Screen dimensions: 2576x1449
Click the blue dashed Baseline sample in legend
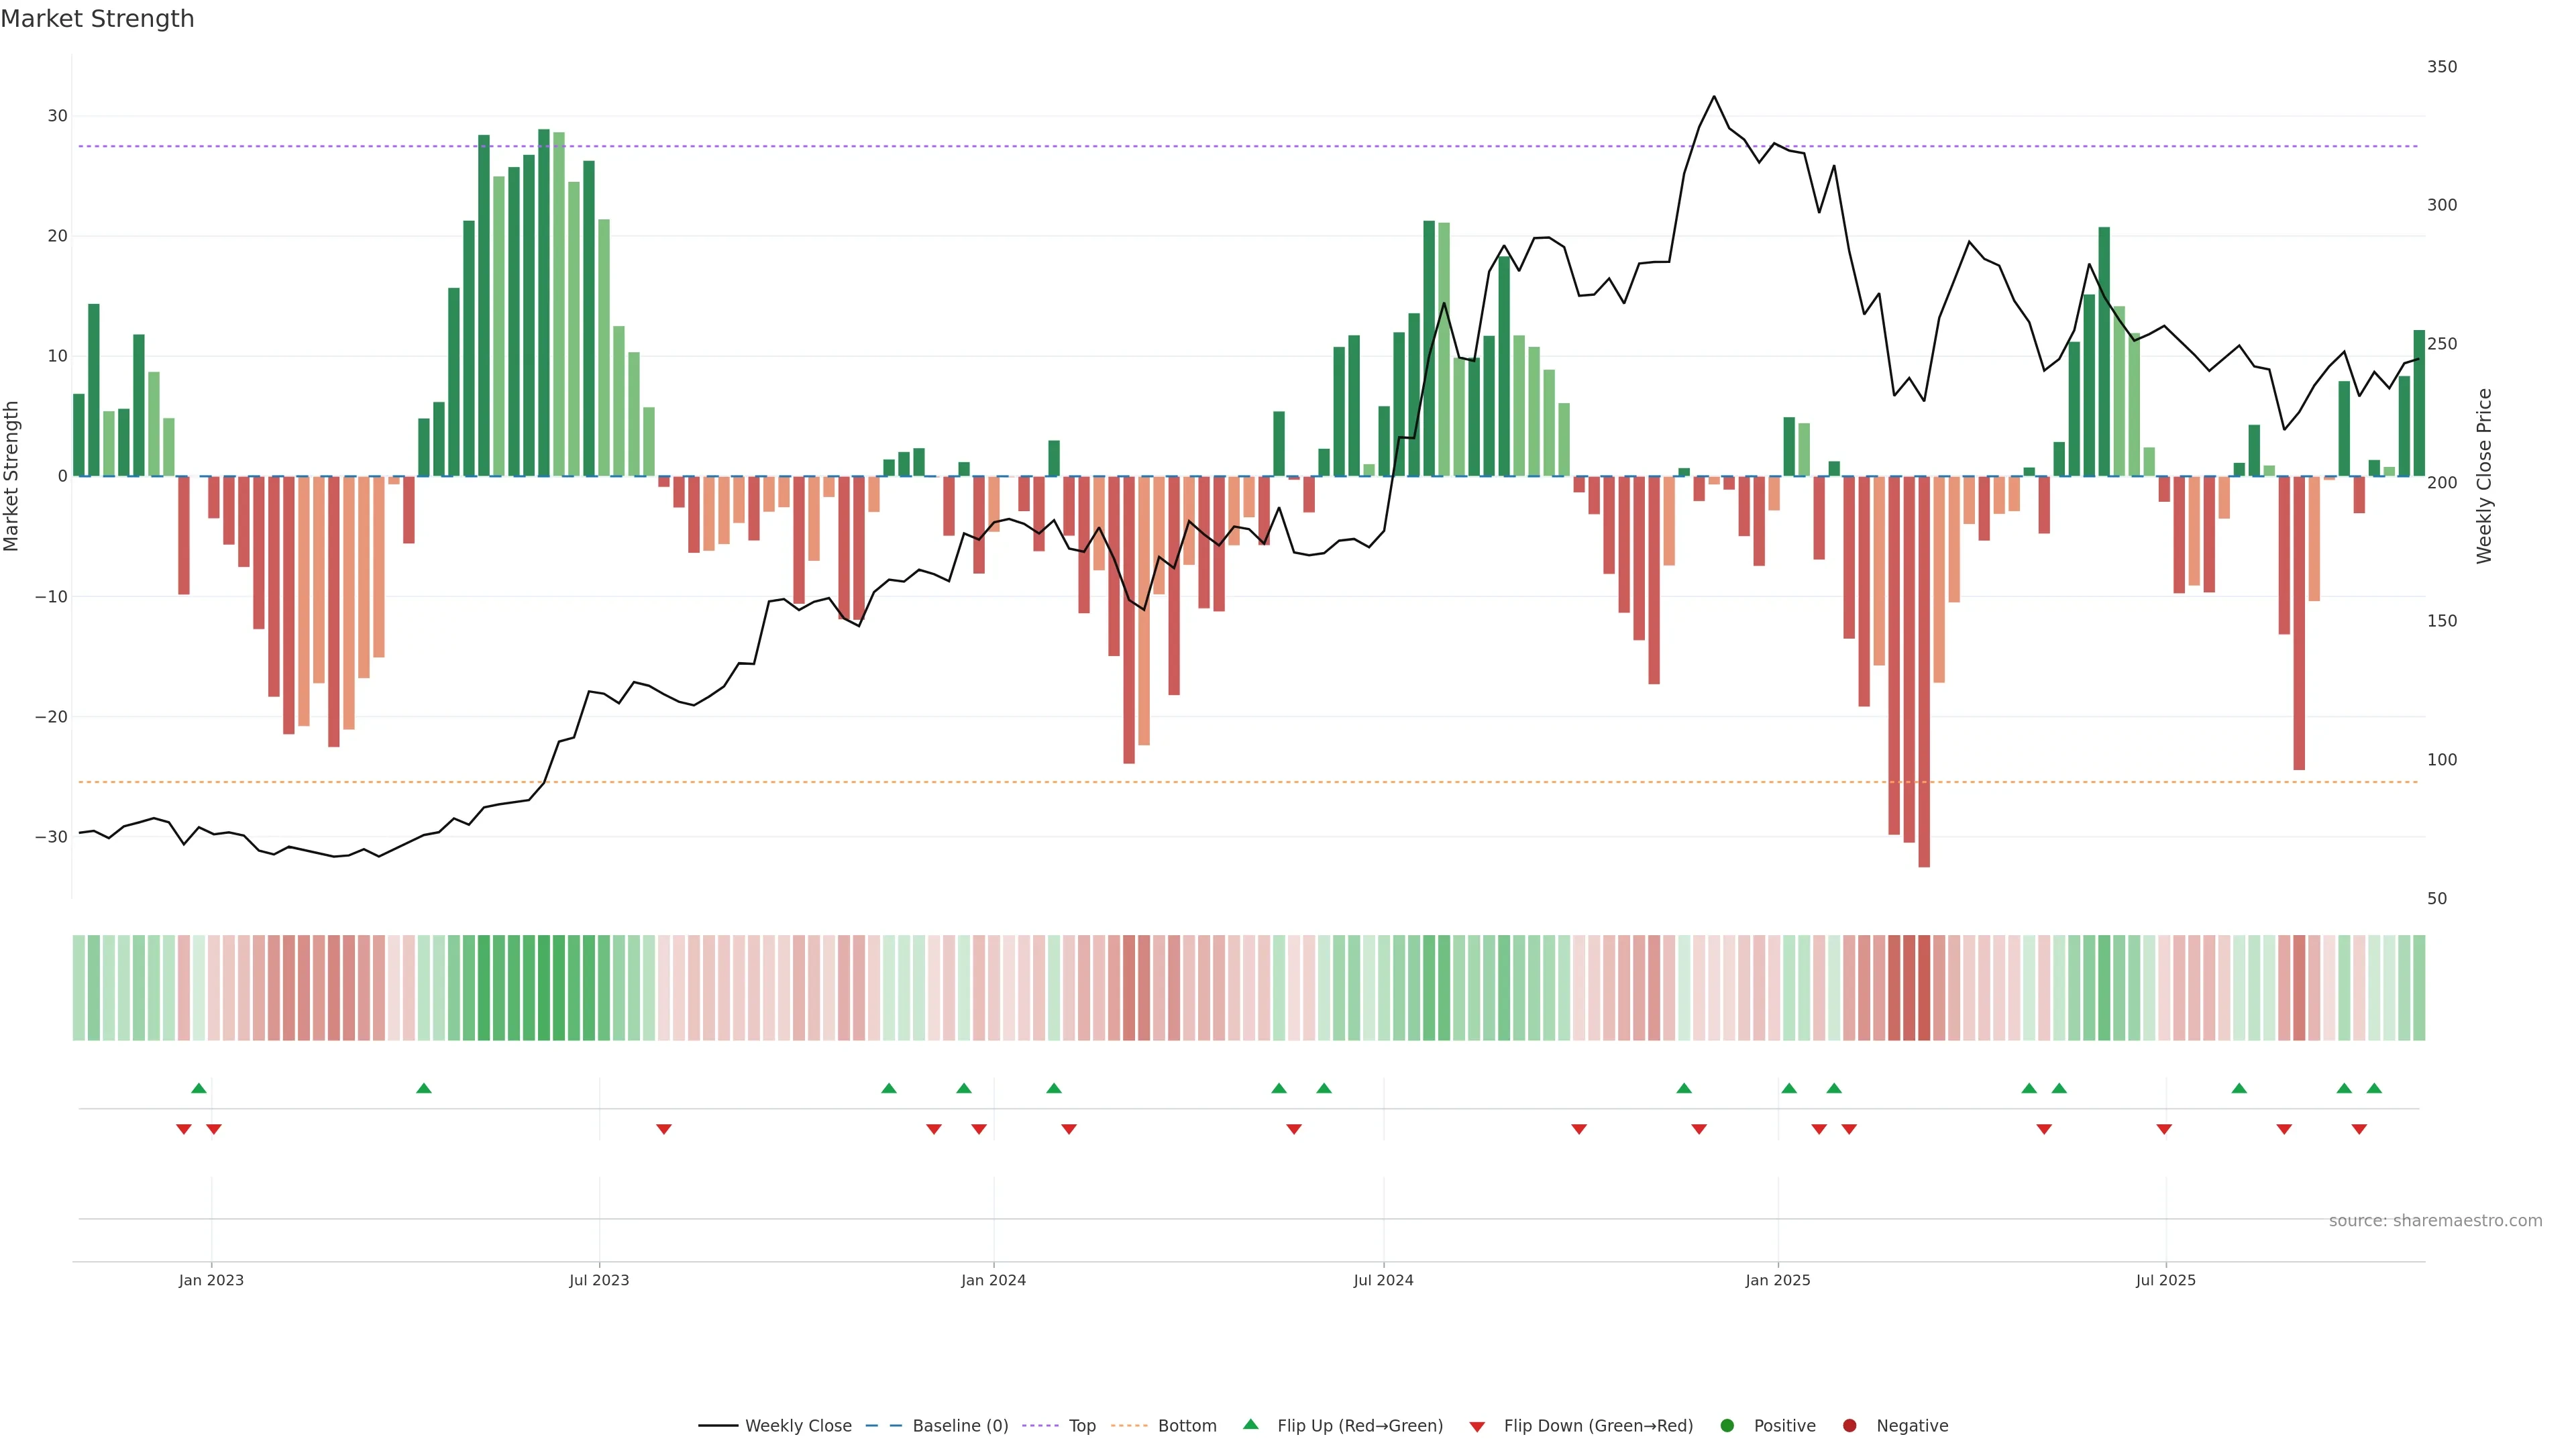coord(883,1425)
